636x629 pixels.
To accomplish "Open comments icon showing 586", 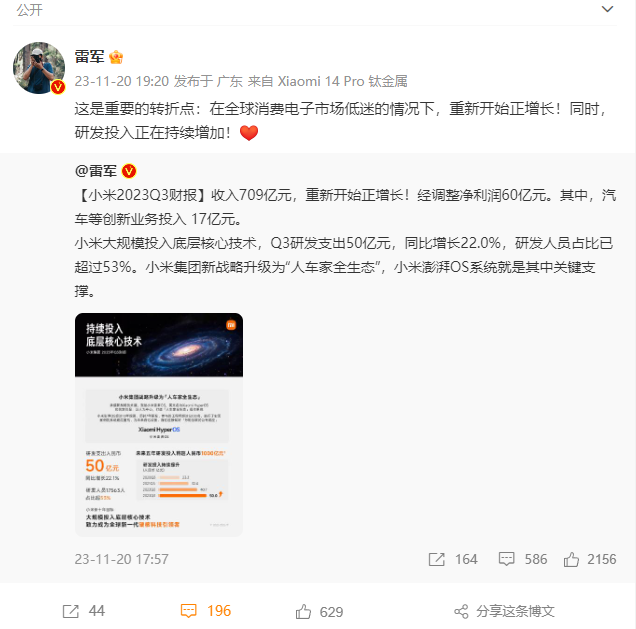I will (506, 559).
